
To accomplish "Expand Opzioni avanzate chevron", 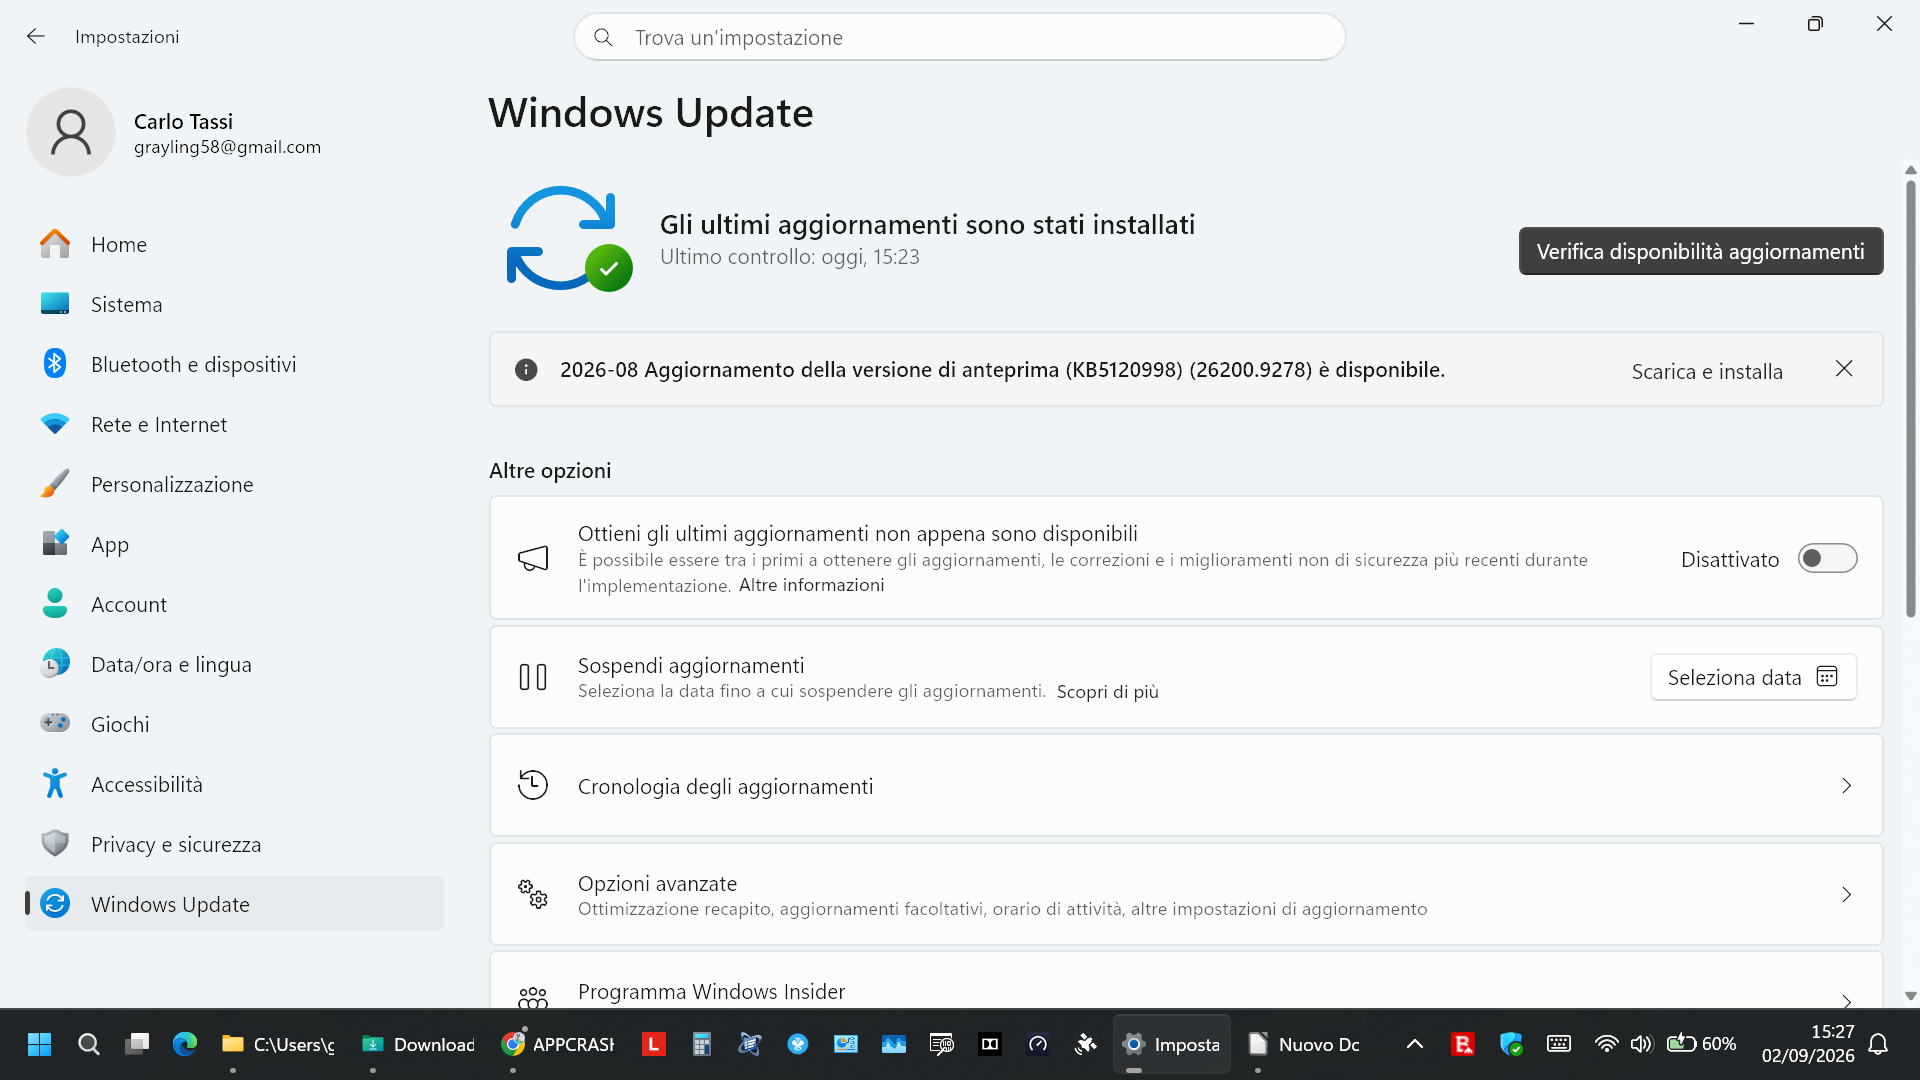I will [1846, 895].
